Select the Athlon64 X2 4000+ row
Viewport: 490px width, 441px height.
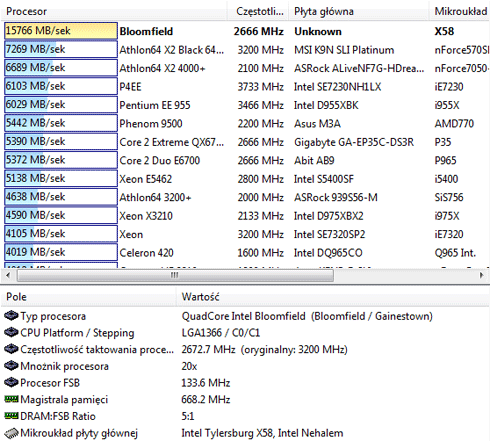245,68
